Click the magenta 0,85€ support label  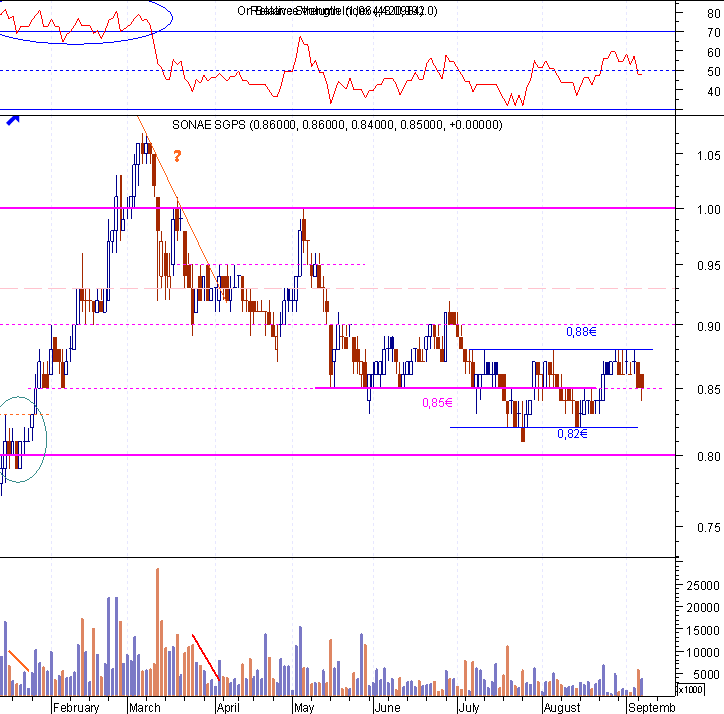click(x=437, y=403)
